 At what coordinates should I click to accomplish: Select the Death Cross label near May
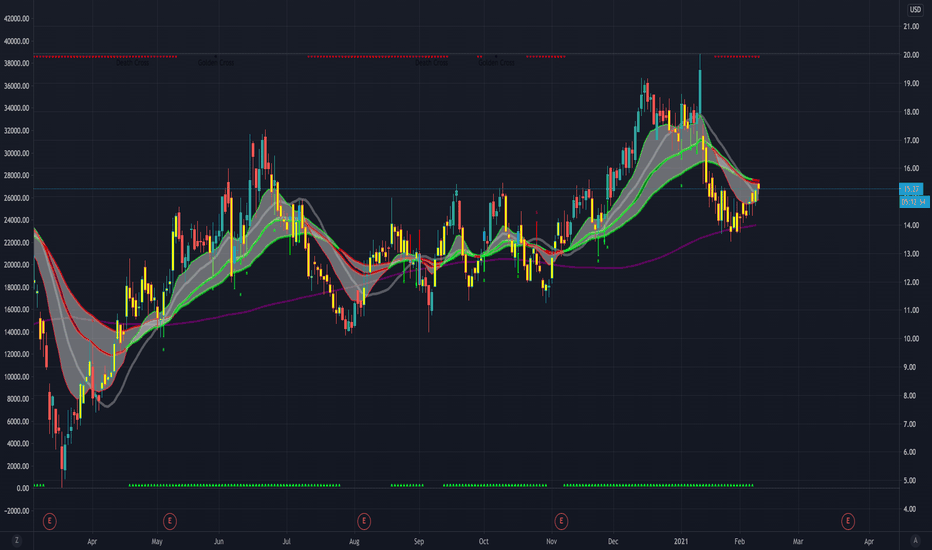132,62
